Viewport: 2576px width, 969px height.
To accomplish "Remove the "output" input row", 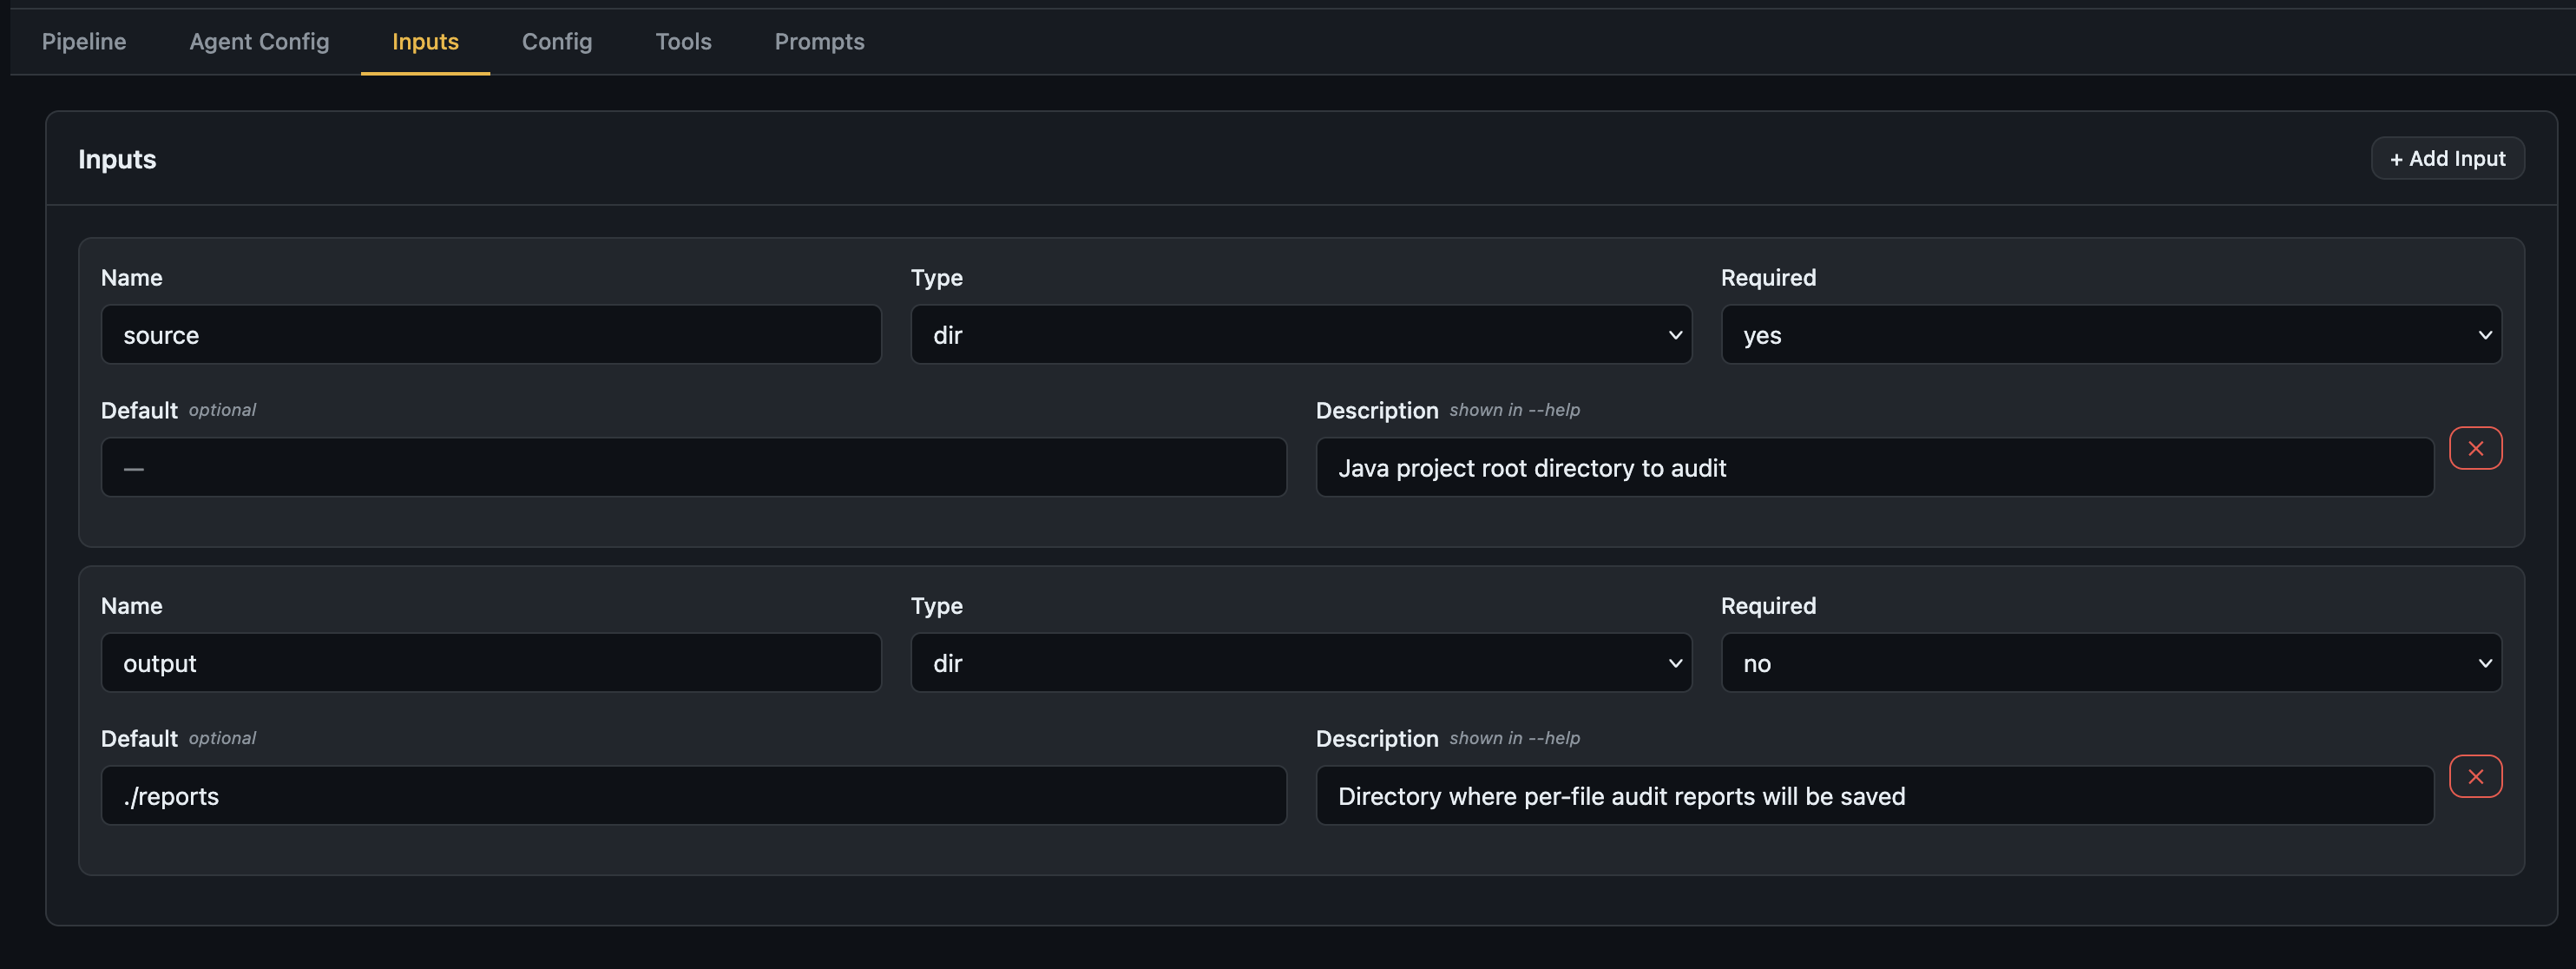I will point(2475,776).
